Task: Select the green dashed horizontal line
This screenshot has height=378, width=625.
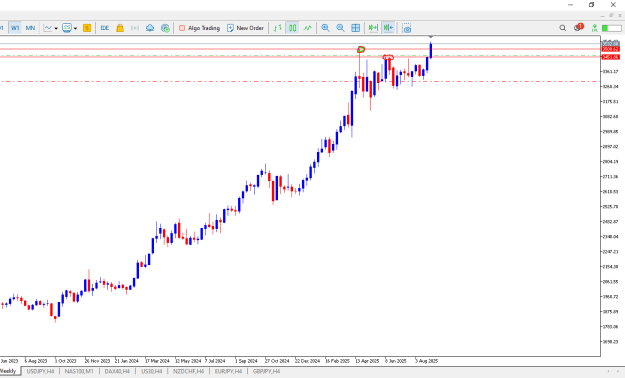Action: point(300,55)
